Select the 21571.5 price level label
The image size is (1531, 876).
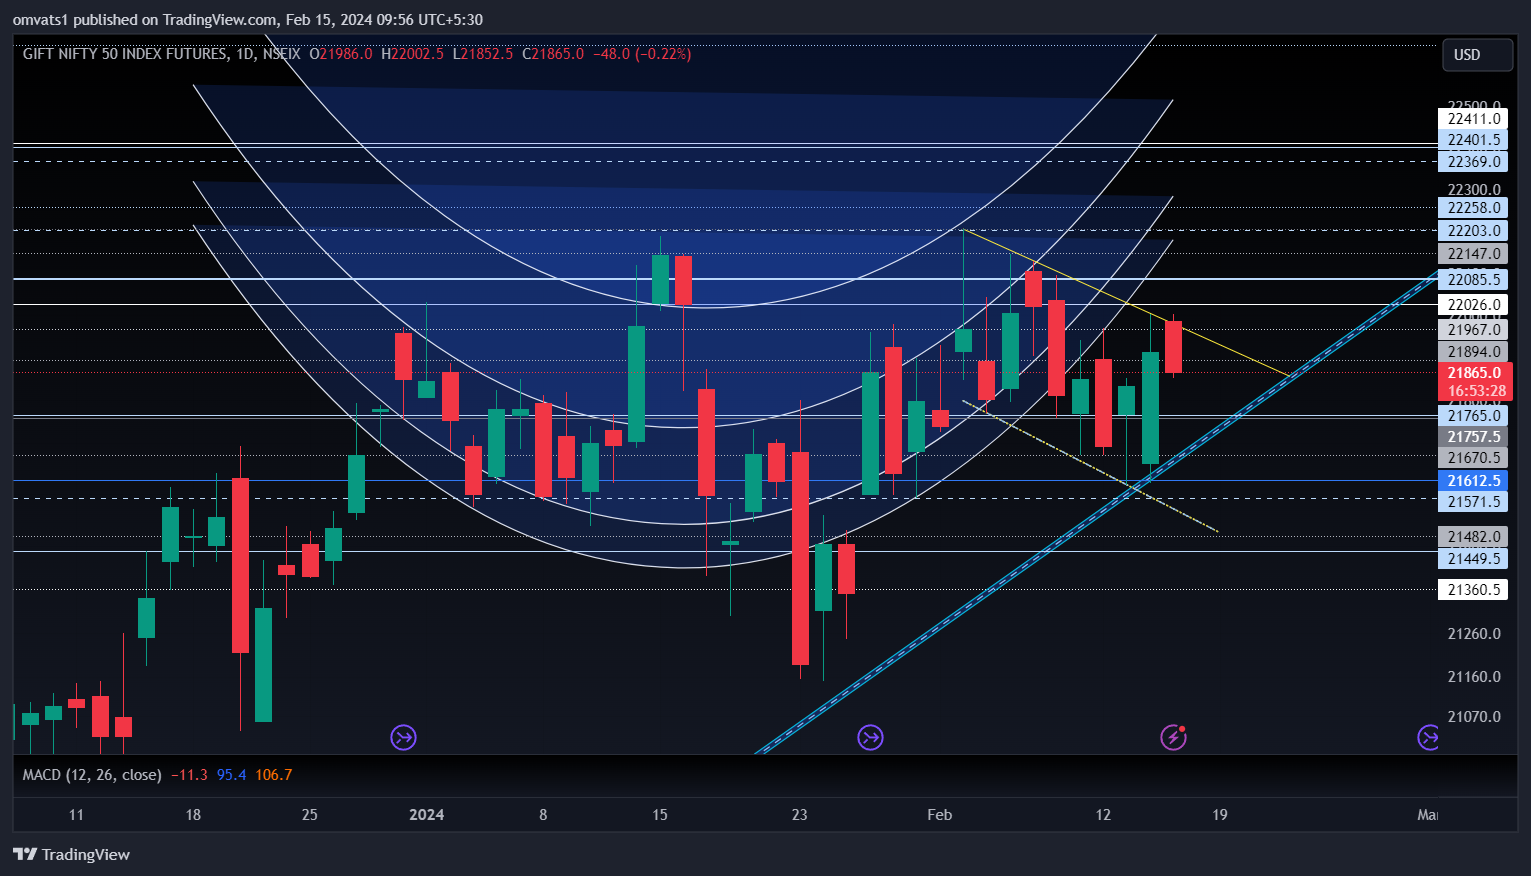1474,502
